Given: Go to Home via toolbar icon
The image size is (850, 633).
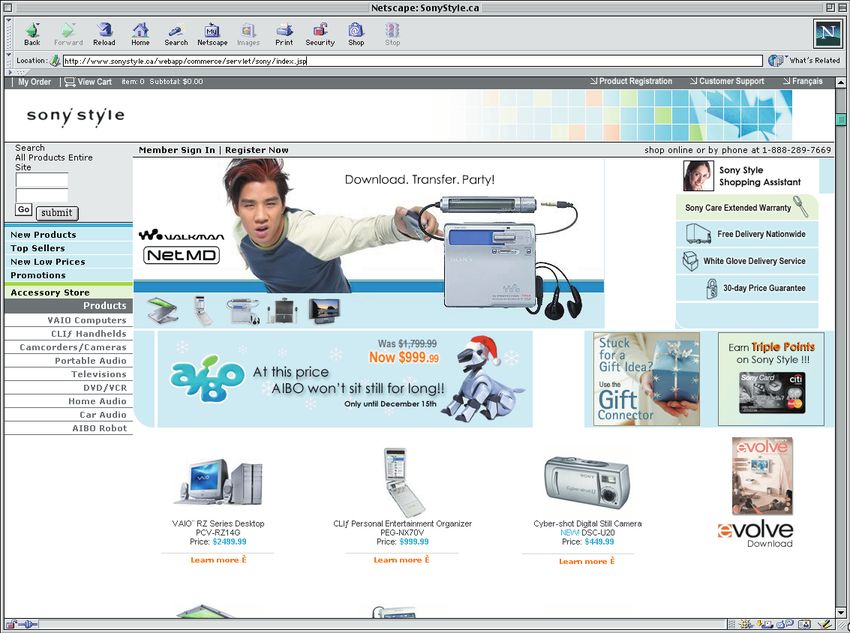Looking at the screenshot, I should (140, 34).
